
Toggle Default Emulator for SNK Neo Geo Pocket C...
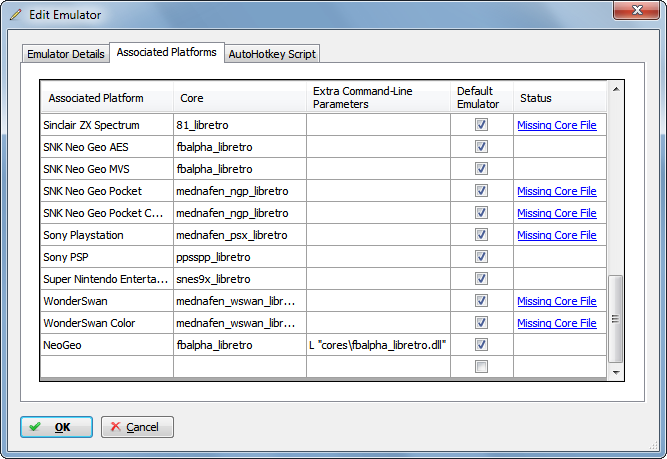click(x=481, y=213)
